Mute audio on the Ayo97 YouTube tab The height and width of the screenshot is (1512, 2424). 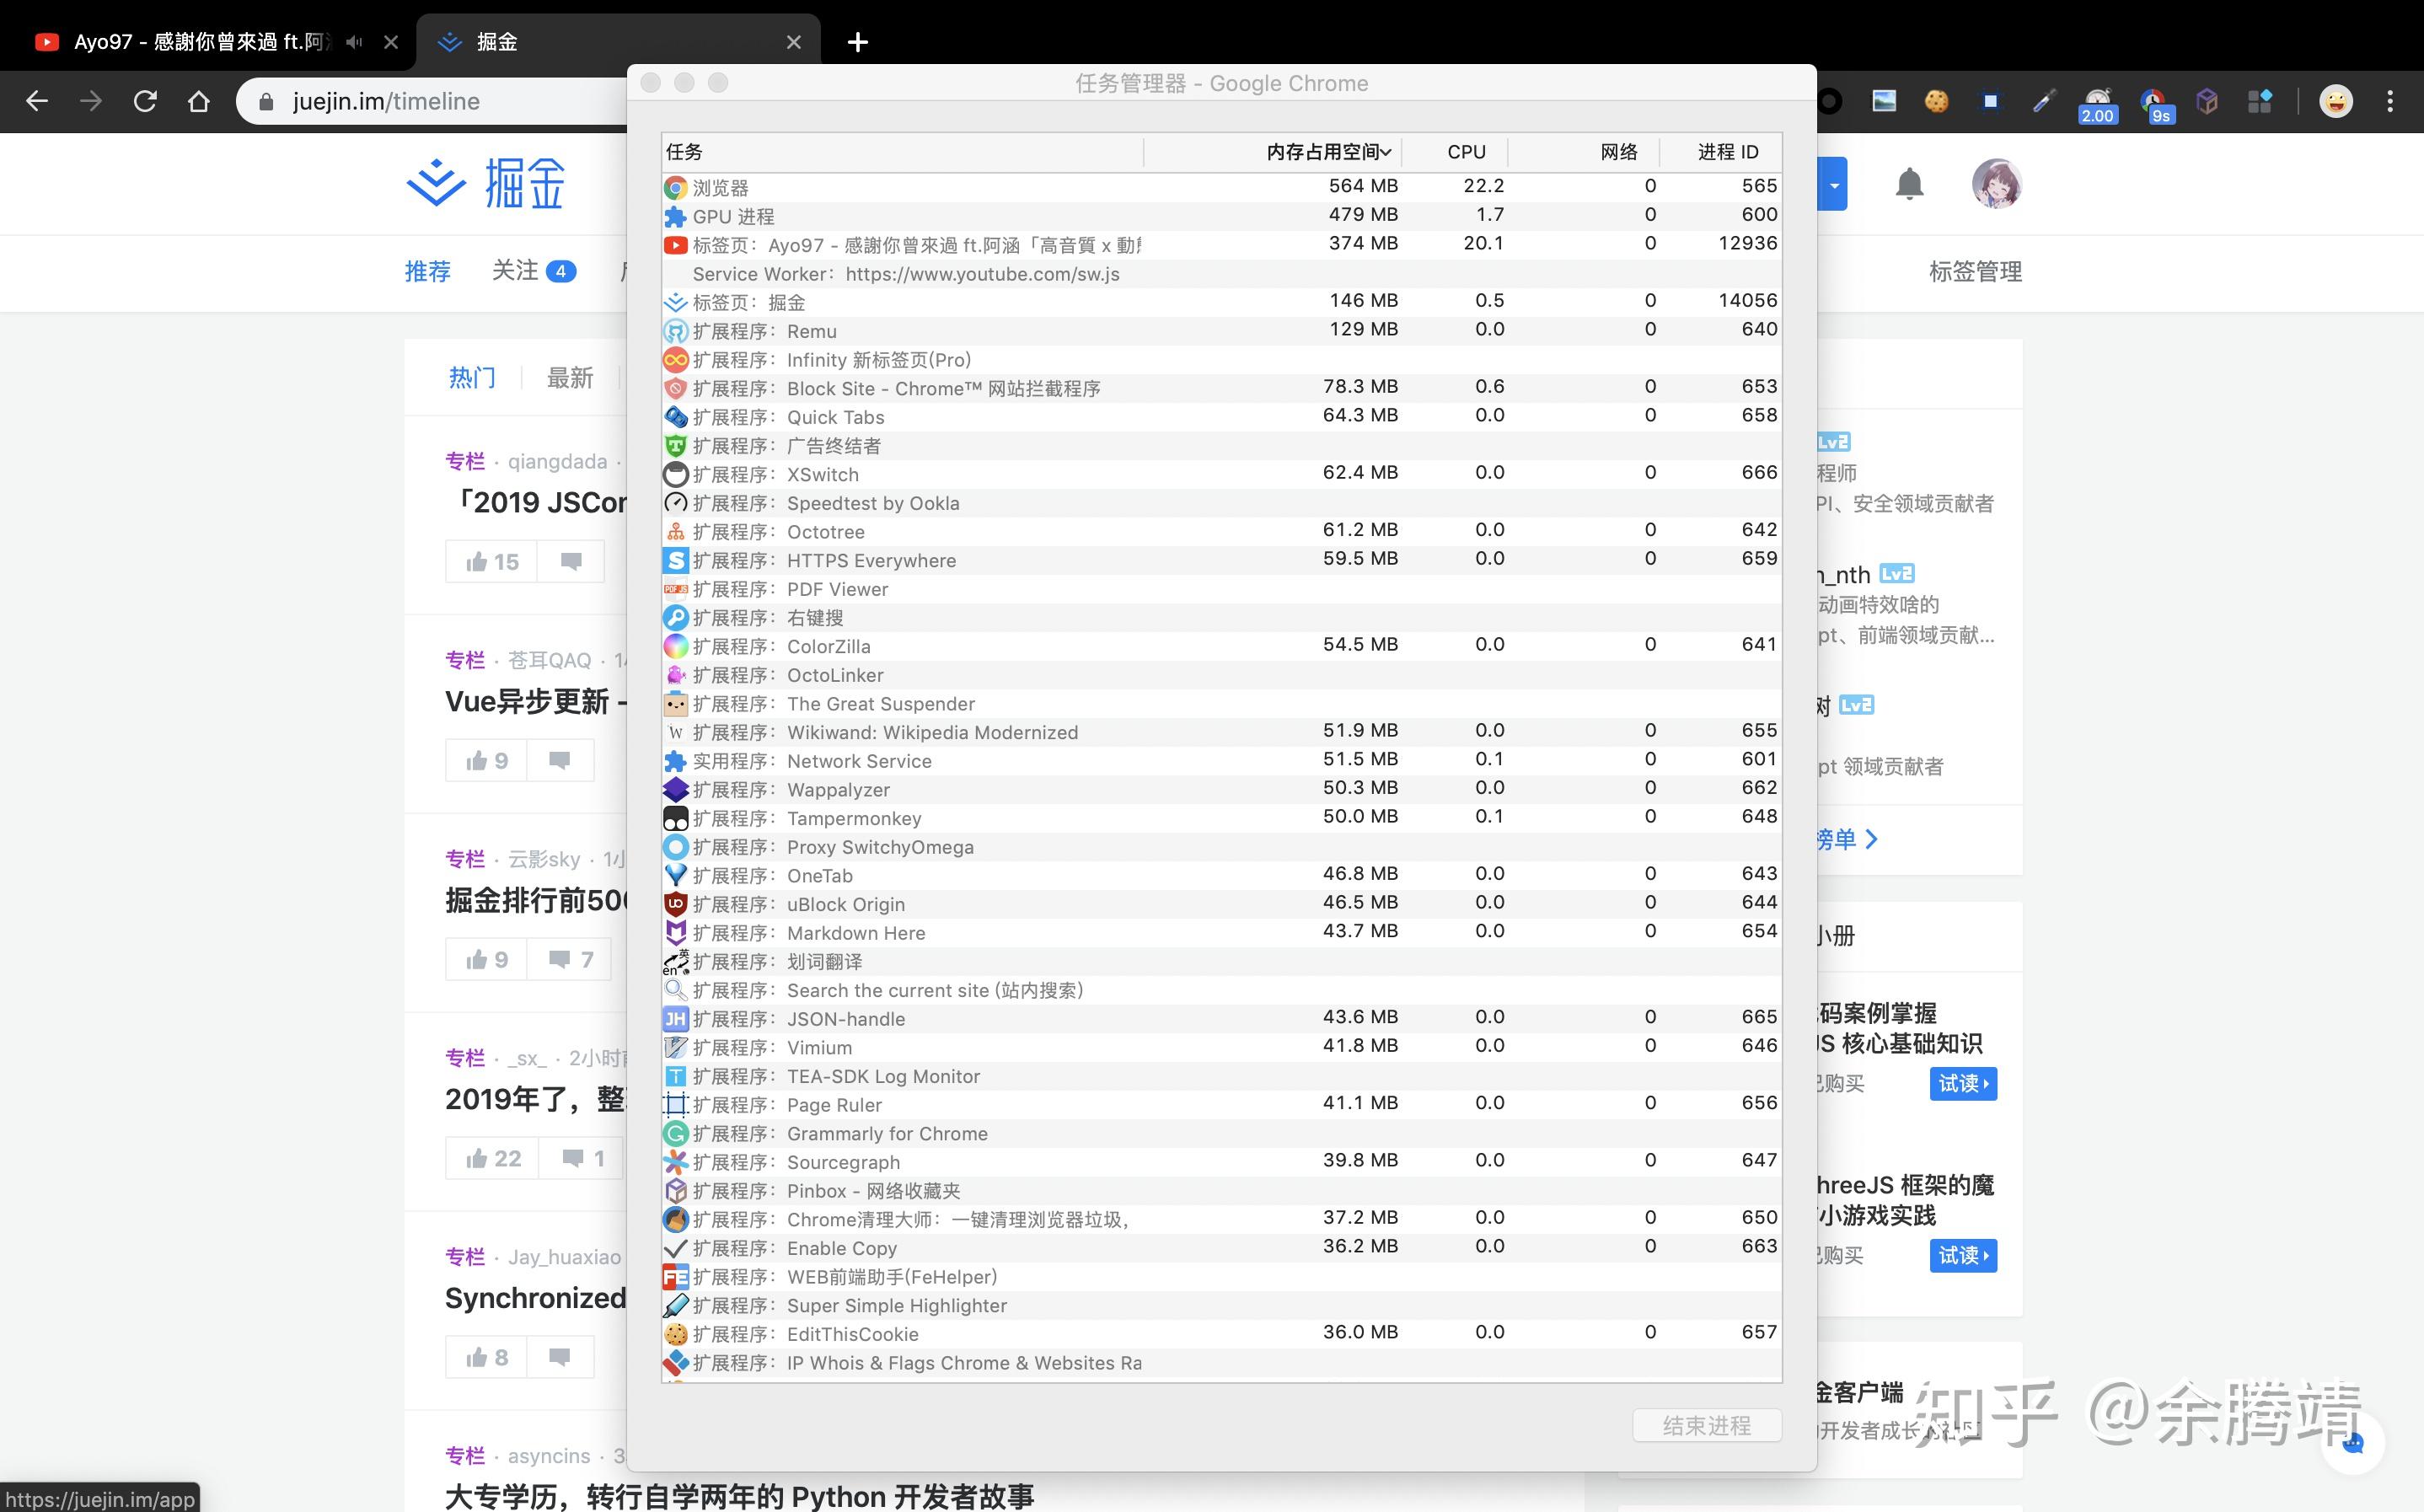pos(354,42)
